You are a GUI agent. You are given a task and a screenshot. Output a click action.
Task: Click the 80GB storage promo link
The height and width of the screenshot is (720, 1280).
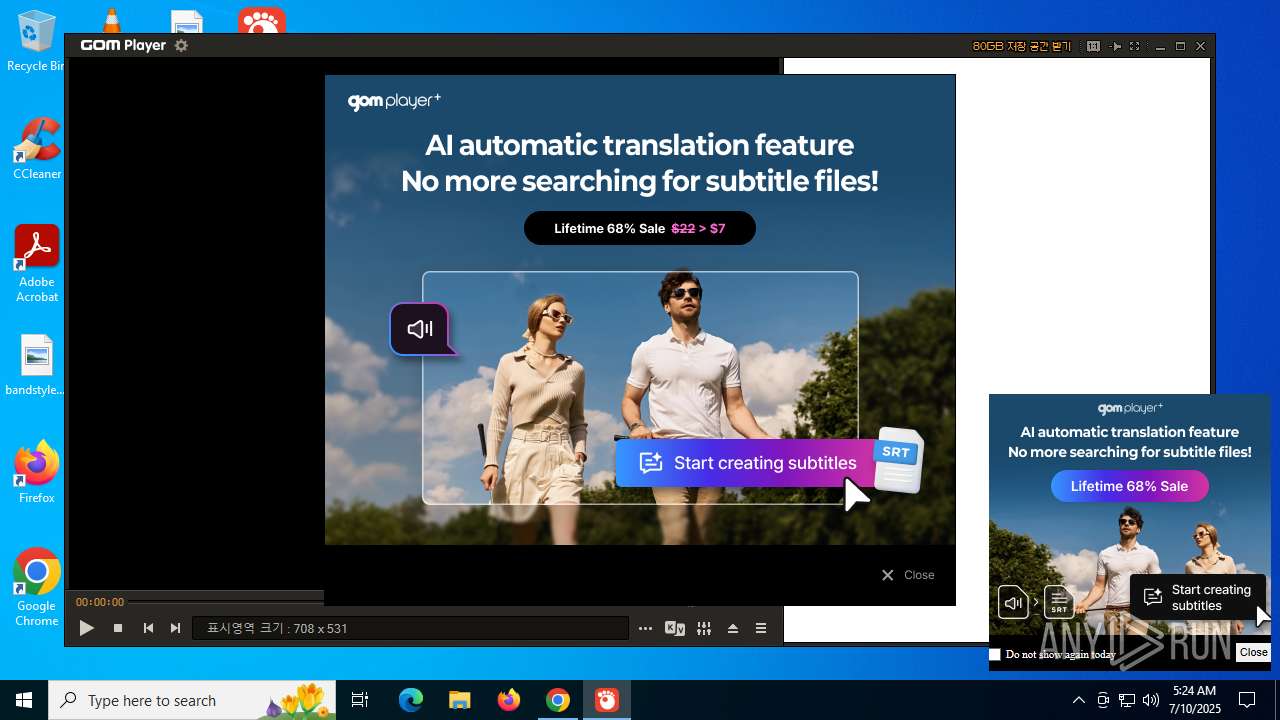click(x=1022, y=46)
